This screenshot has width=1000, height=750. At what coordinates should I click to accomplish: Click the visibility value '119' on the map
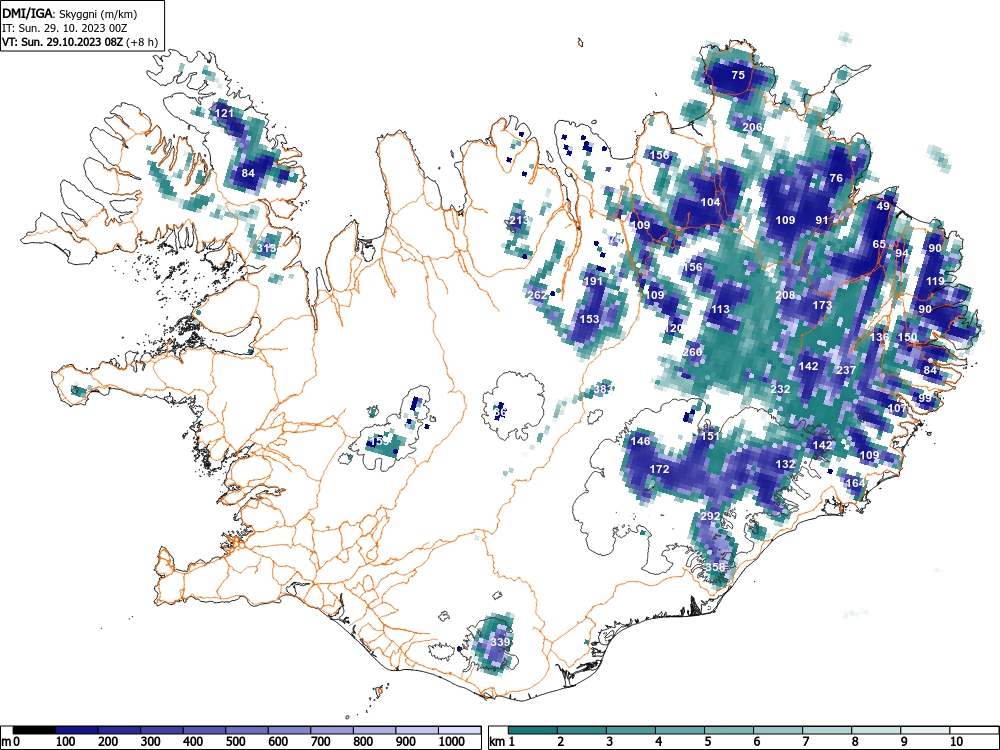pyautogui.click(x=935, y=281)
